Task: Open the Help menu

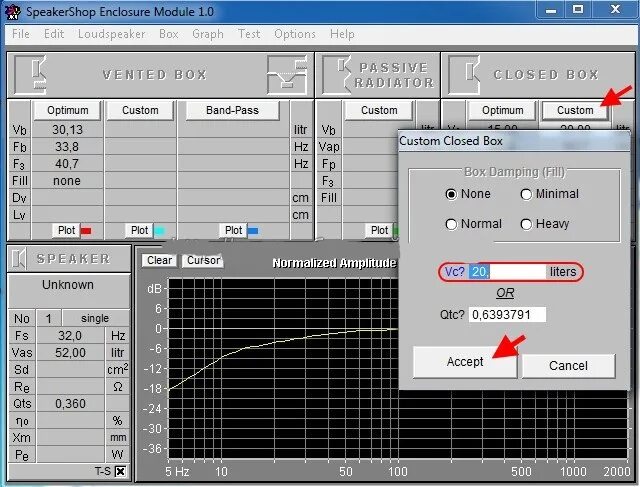Action: [x=342, y=34]
